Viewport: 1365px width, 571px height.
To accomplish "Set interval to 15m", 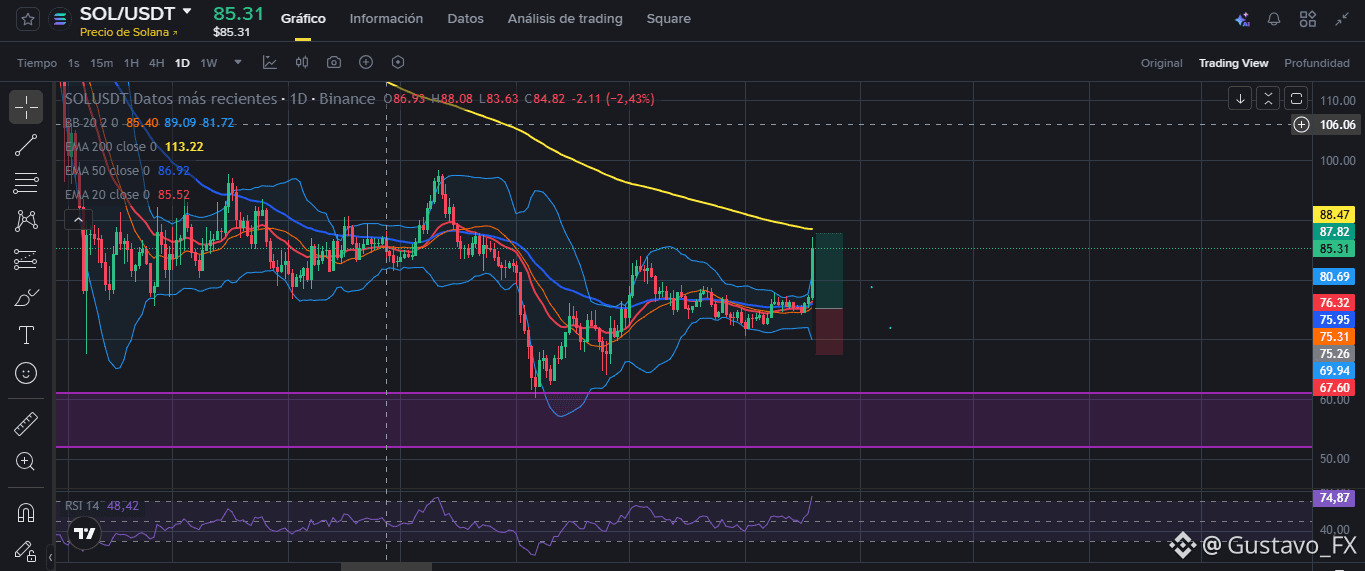I will point(101,63).
